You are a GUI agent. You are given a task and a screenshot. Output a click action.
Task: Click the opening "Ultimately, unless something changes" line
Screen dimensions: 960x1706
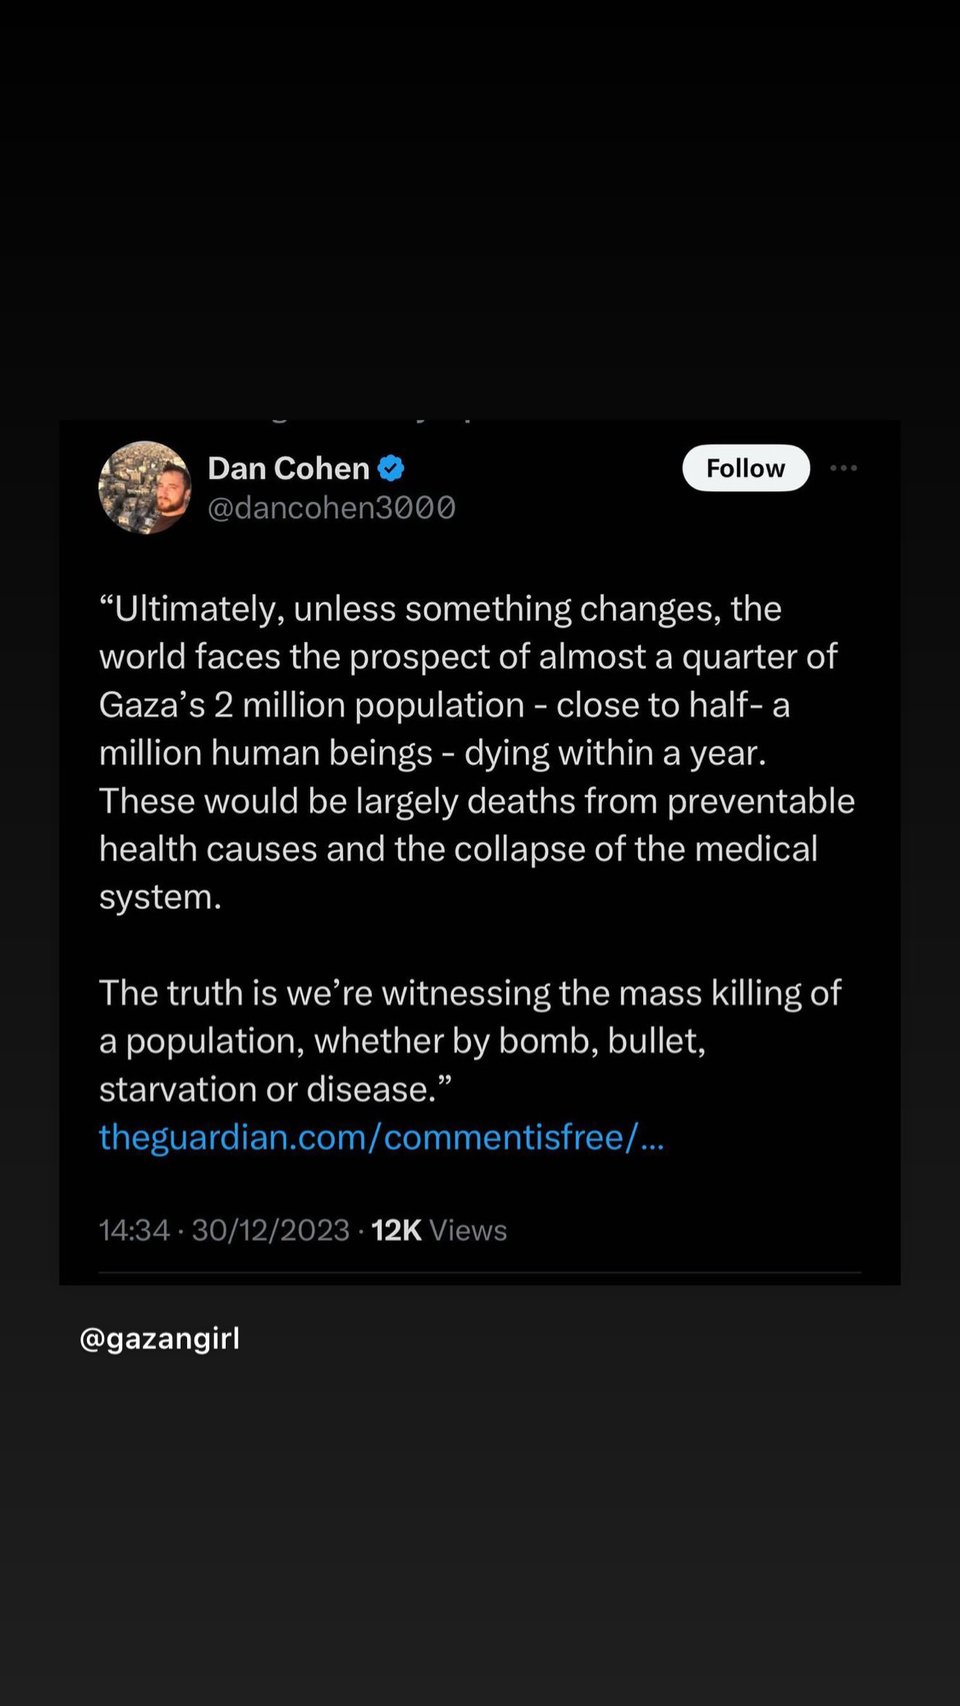click(440, 609)
